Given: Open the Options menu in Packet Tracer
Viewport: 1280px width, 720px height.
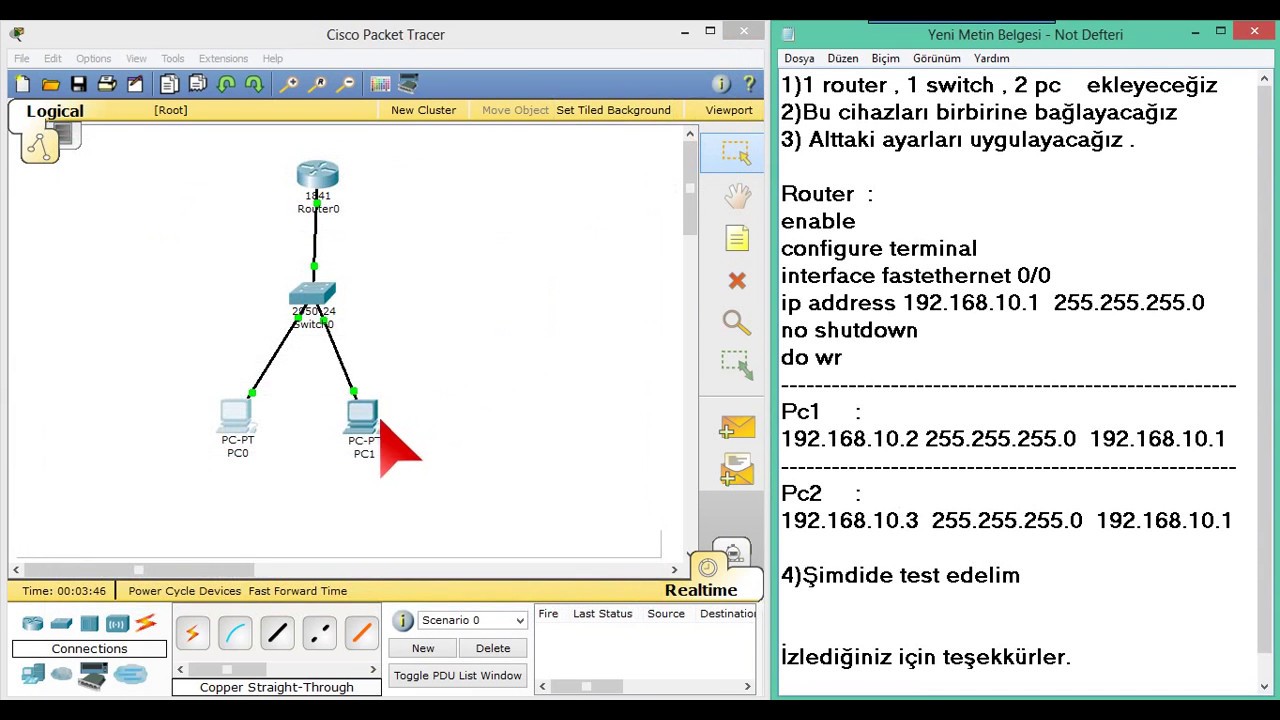Looking at the screenshot, I should click(x=94, y=59).
